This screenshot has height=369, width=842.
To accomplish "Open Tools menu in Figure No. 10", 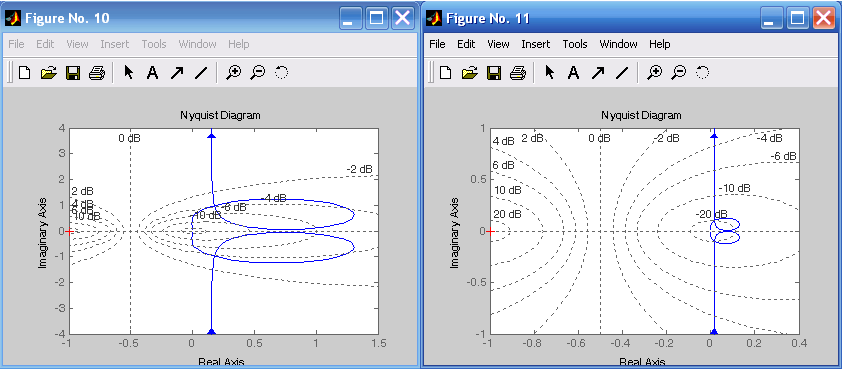I will click(154, 45).
